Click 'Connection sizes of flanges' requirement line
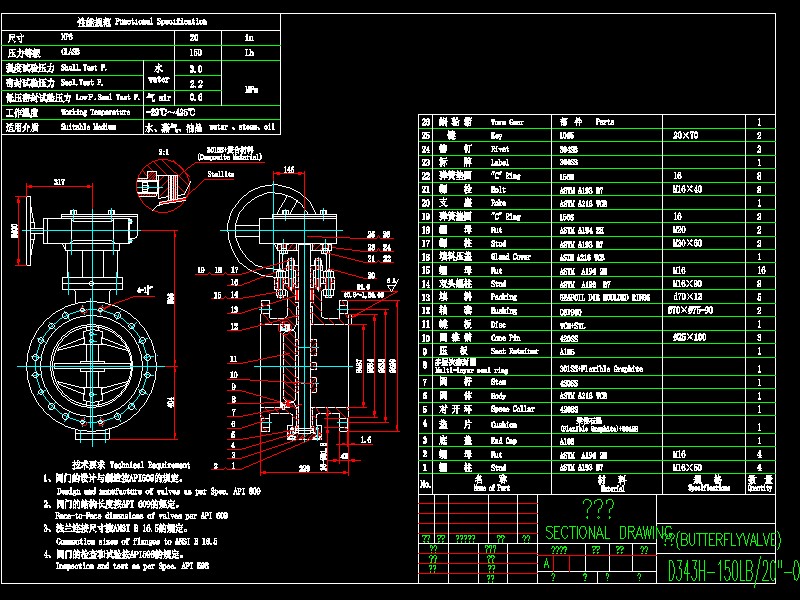 [136, 541]
